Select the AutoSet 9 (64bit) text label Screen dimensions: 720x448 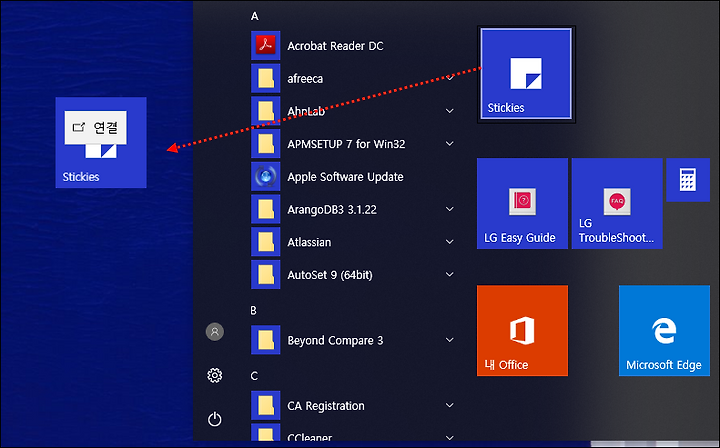point(330,275)
